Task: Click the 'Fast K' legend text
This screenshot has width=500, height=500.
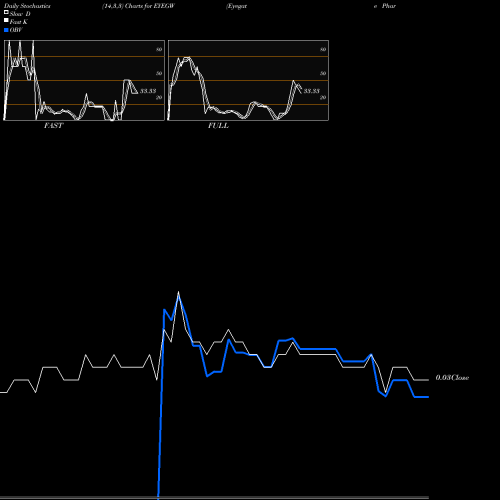Action: [x=19, y=22]
